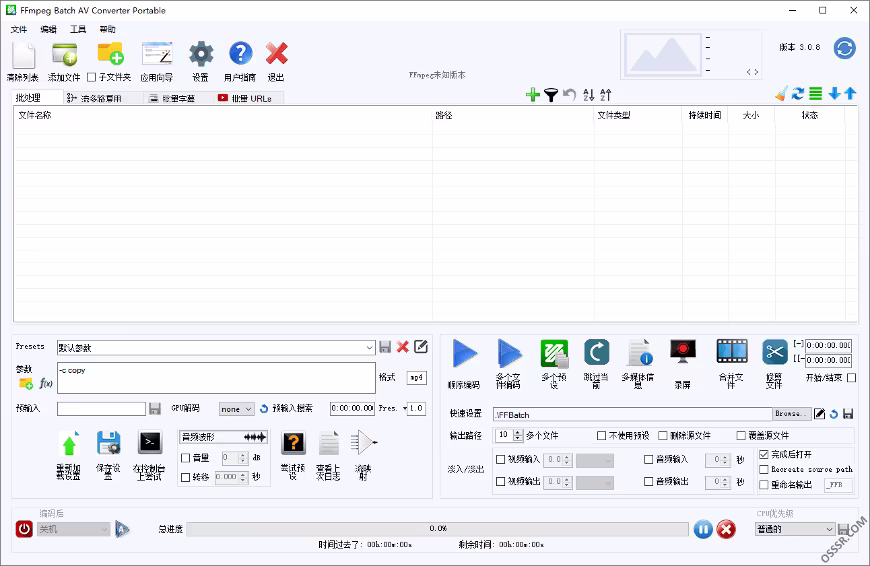
Task: Check the 重命名输出 rename output checkbox
Action: [764, 485]
